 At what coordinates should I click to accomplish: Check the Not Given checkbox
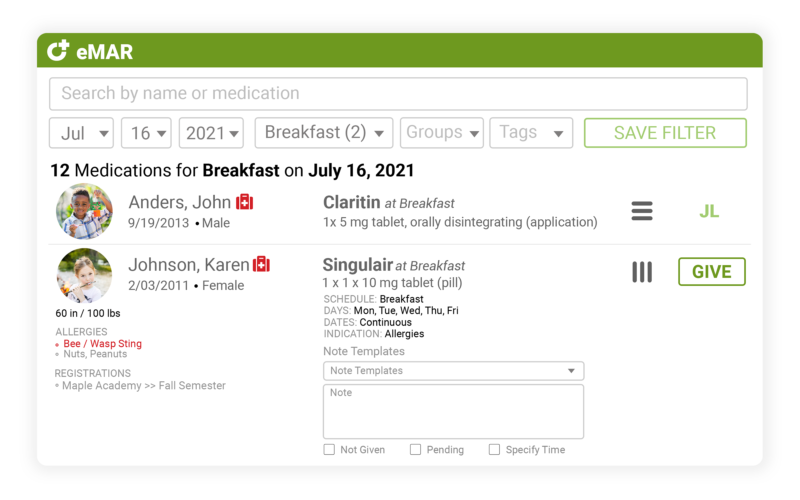pos(329,450)
